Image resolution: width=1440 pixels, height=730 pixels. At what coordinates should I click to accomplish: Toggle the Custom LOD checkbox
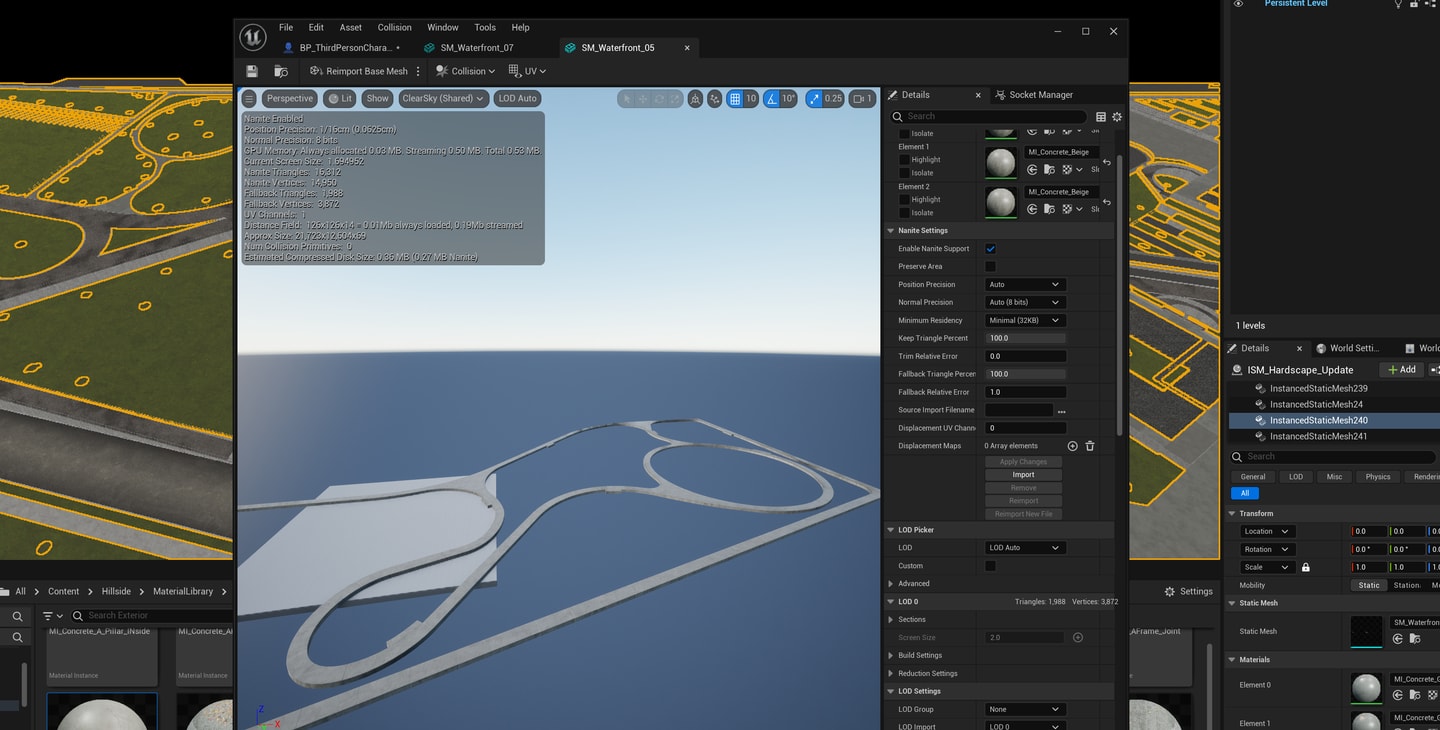[990, 566]
